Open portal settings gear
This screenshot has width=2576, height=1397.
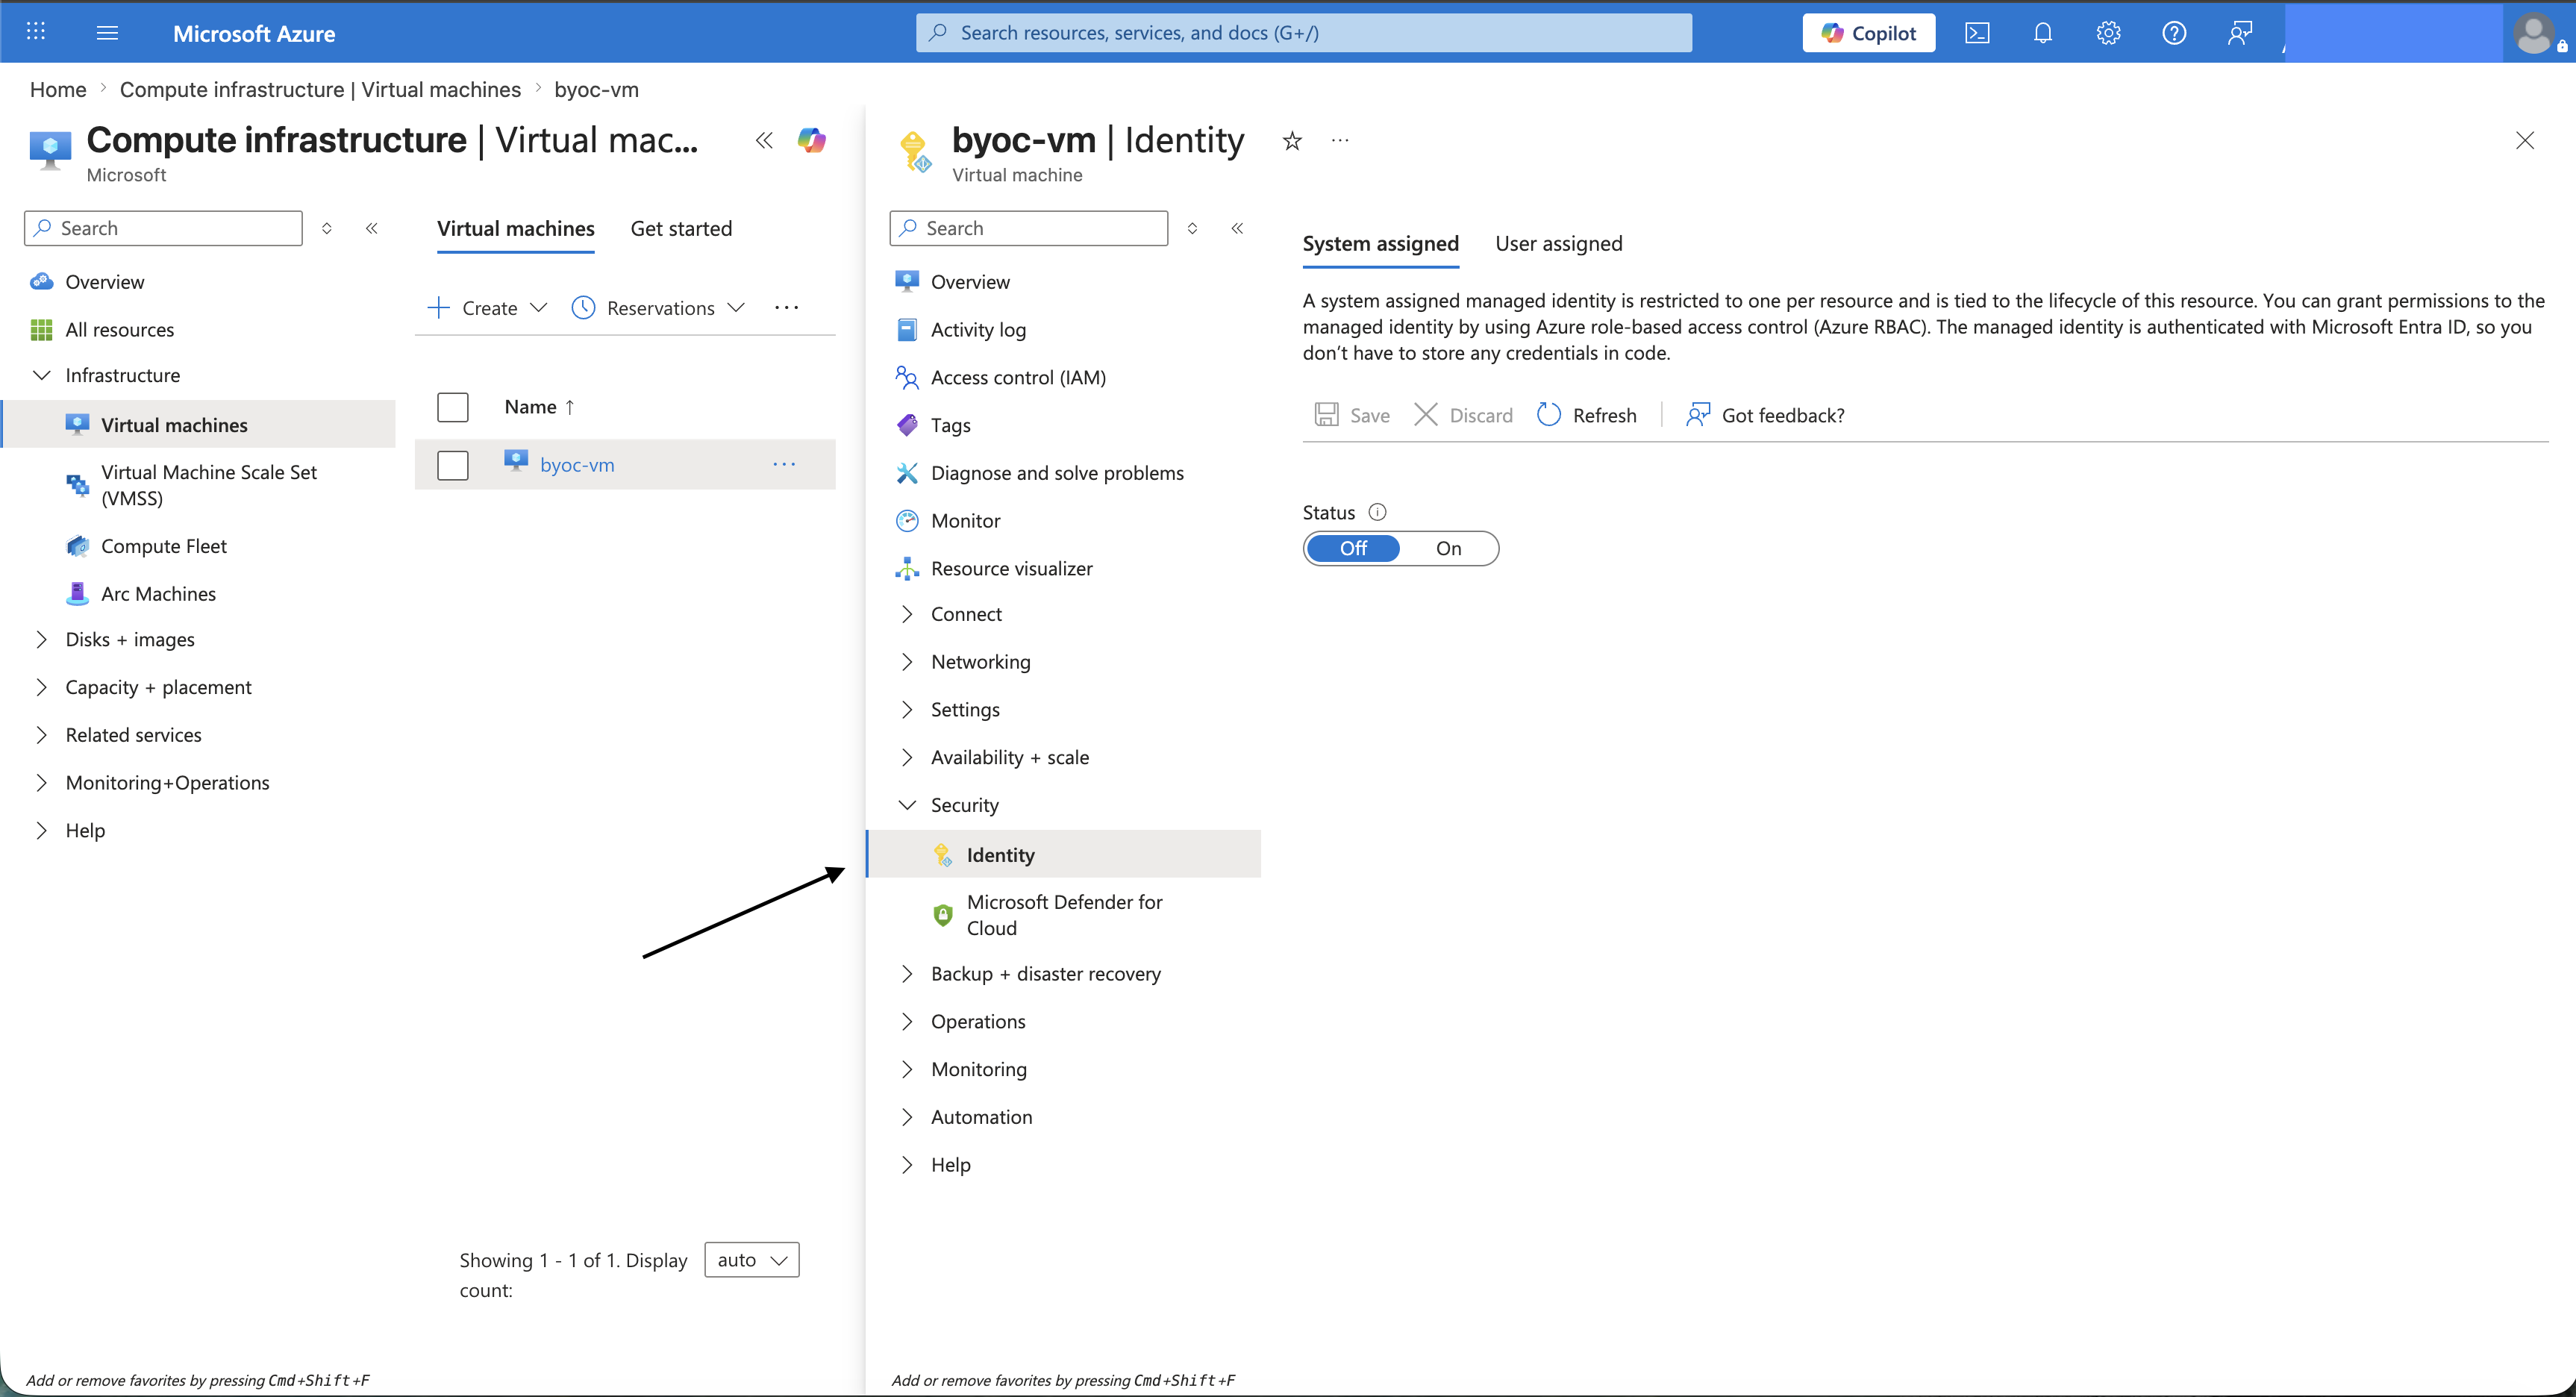2108,33
